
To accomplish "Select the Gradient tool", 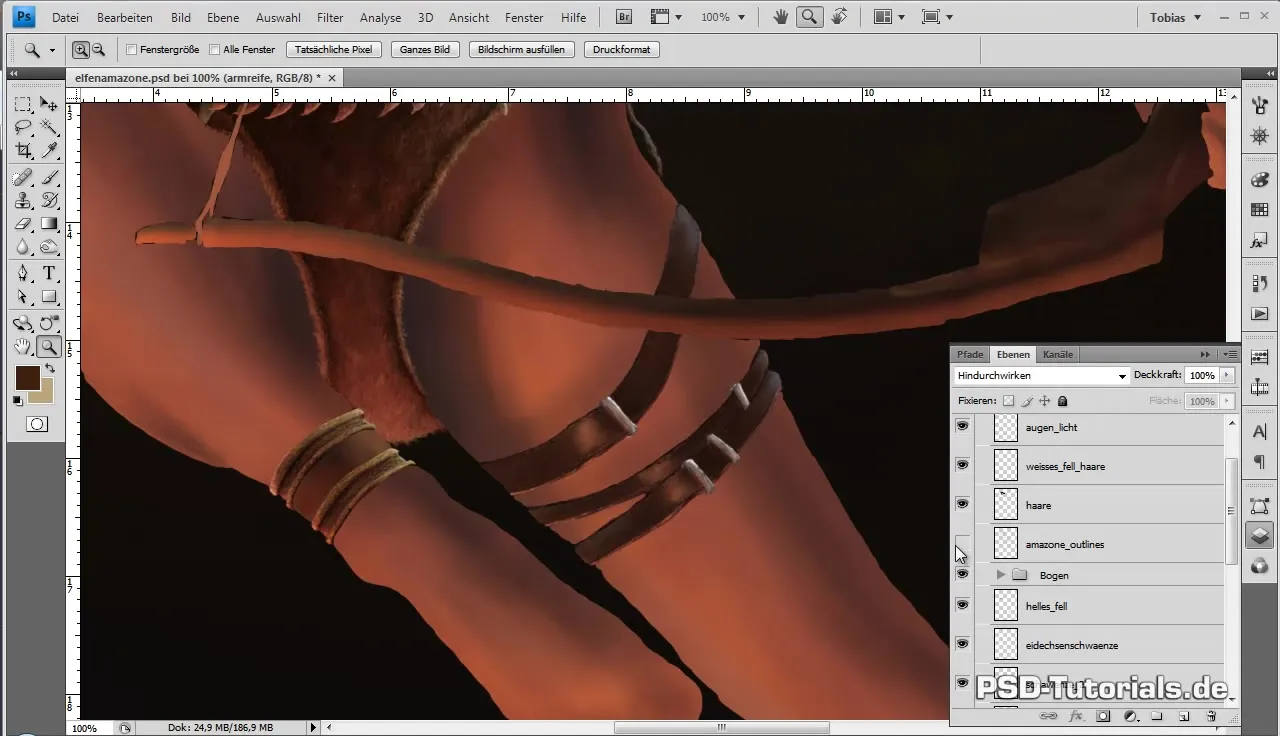I will 48,224.
